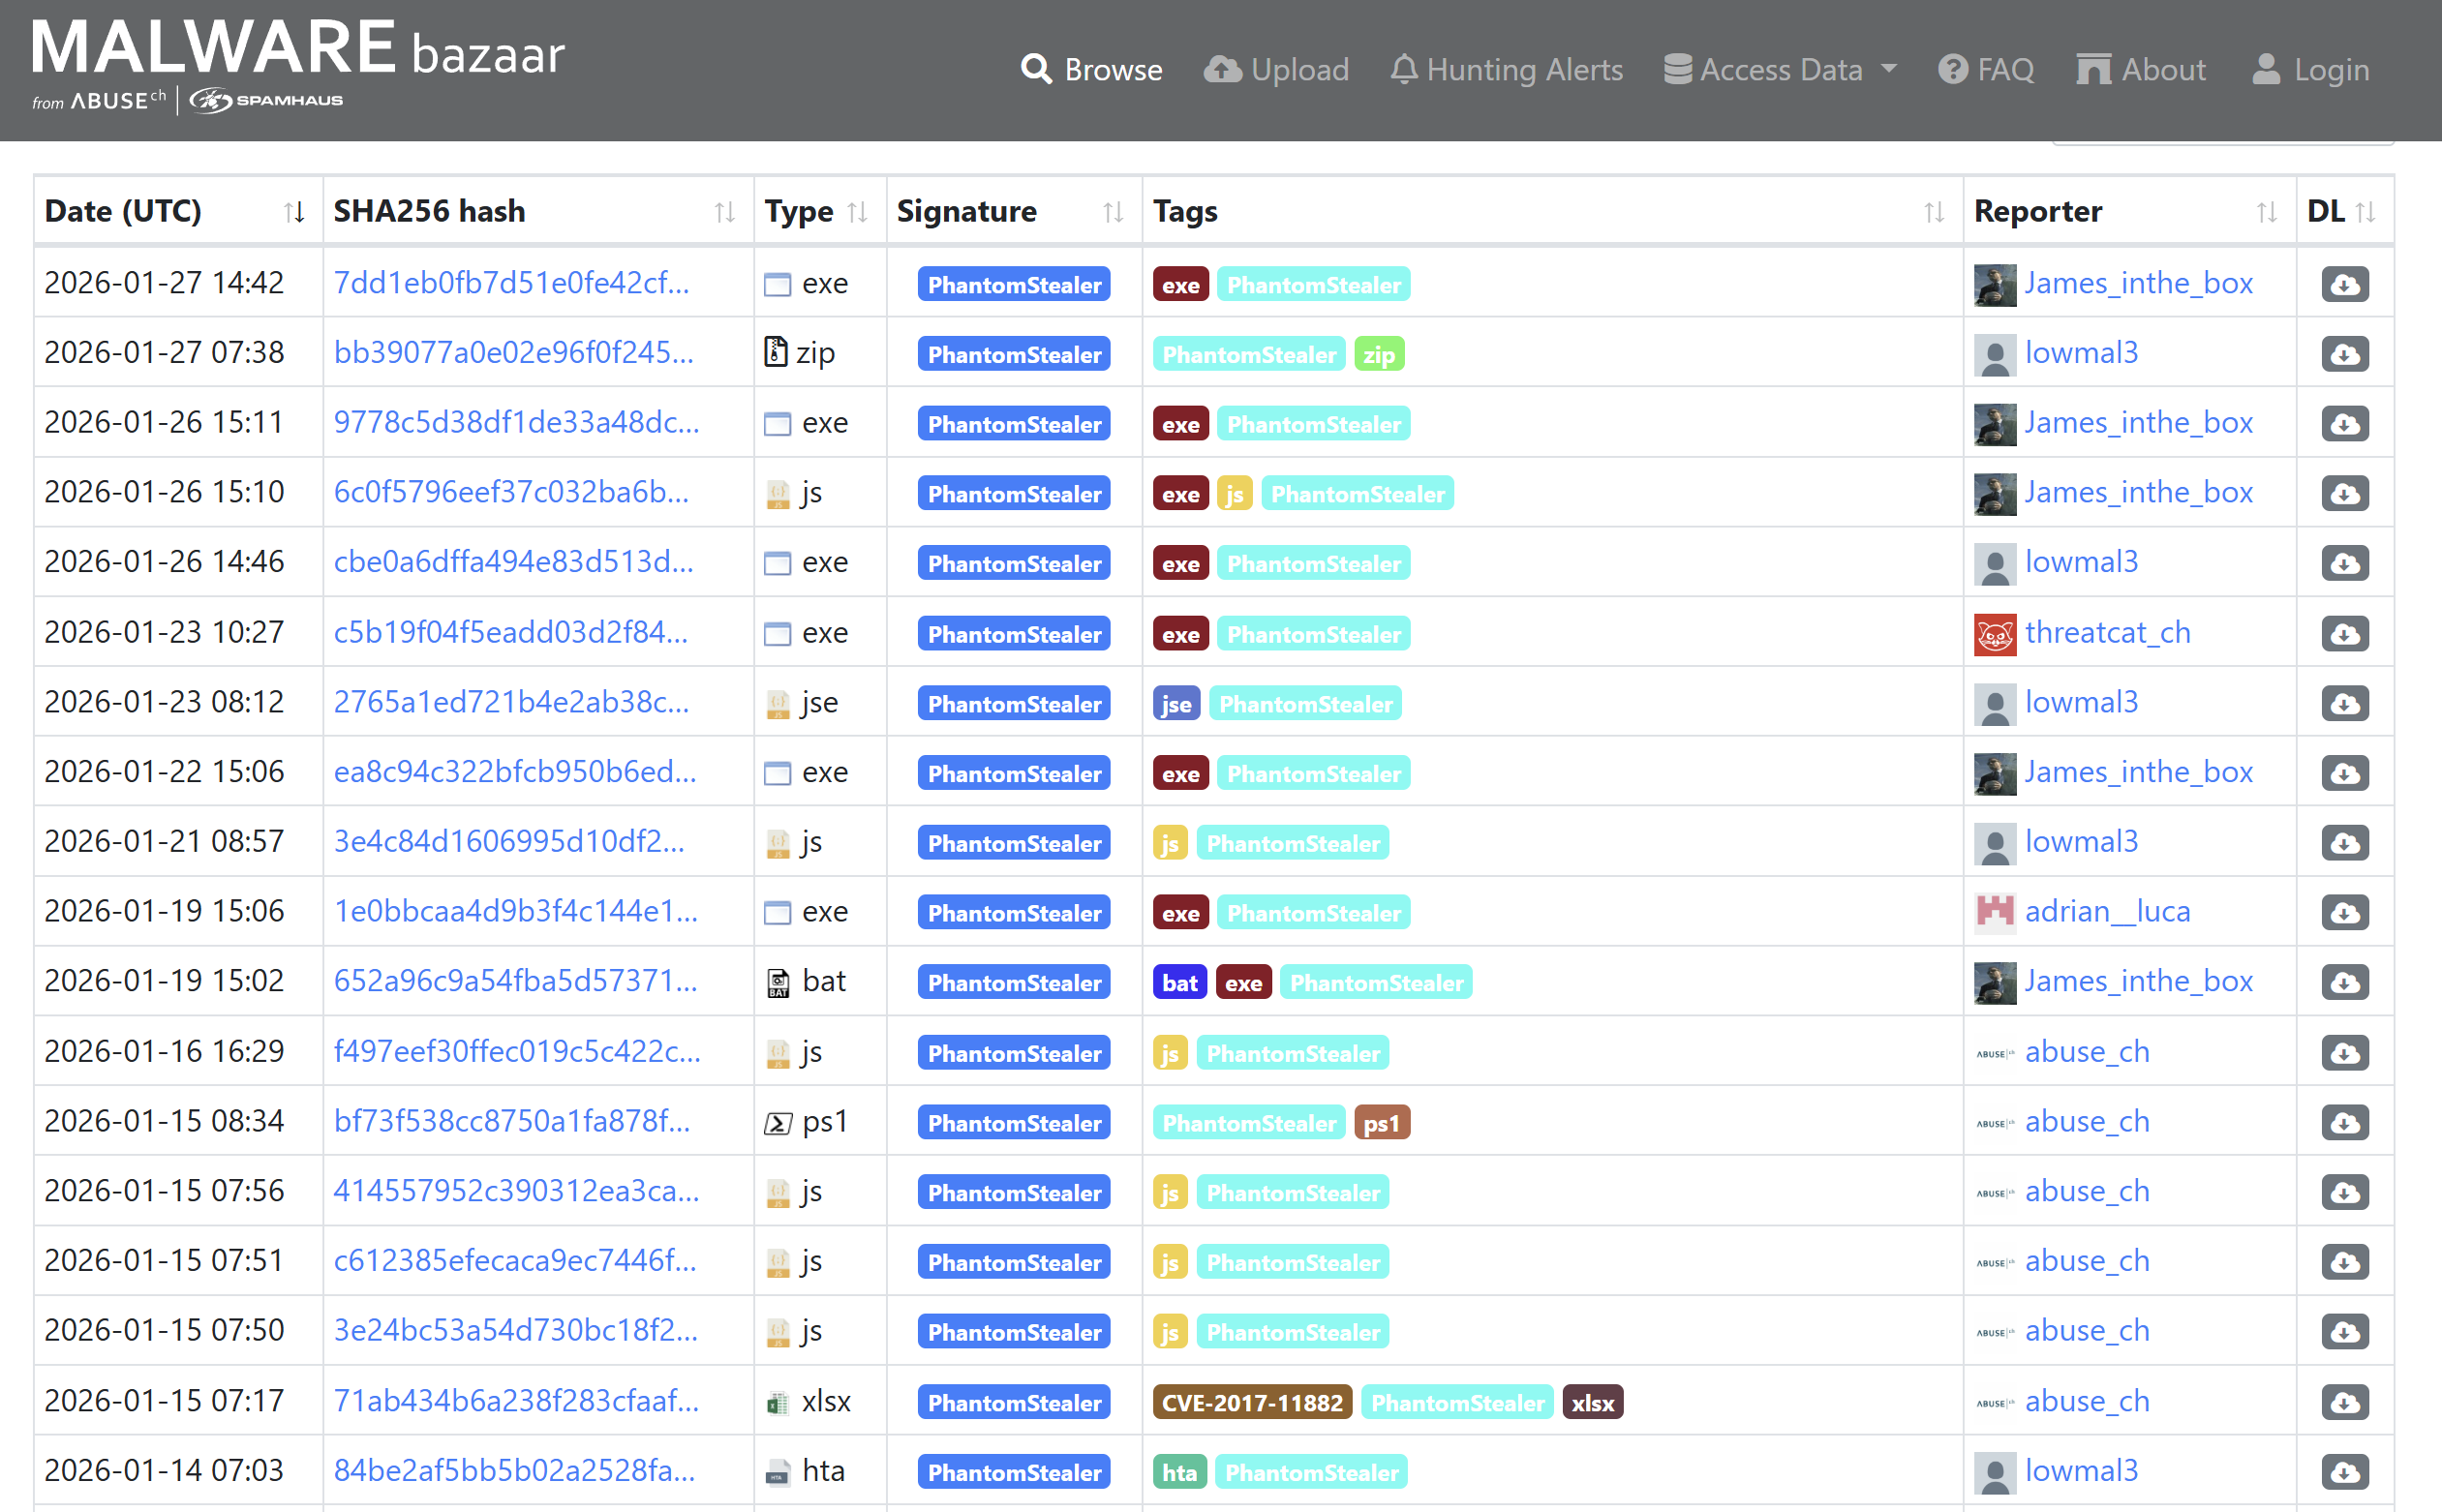
Task: Sort table by Date (UTC) column
Action: click(x=293, y=212)
